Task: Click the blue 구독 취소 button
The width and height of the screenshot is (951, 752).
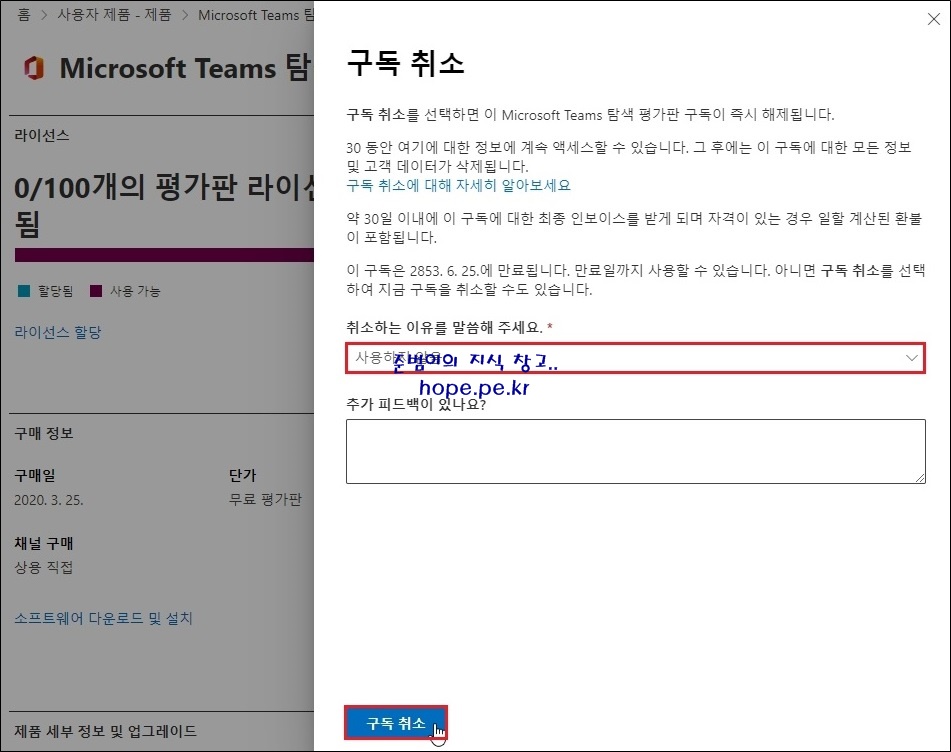Action: click(x=395, y=723)
